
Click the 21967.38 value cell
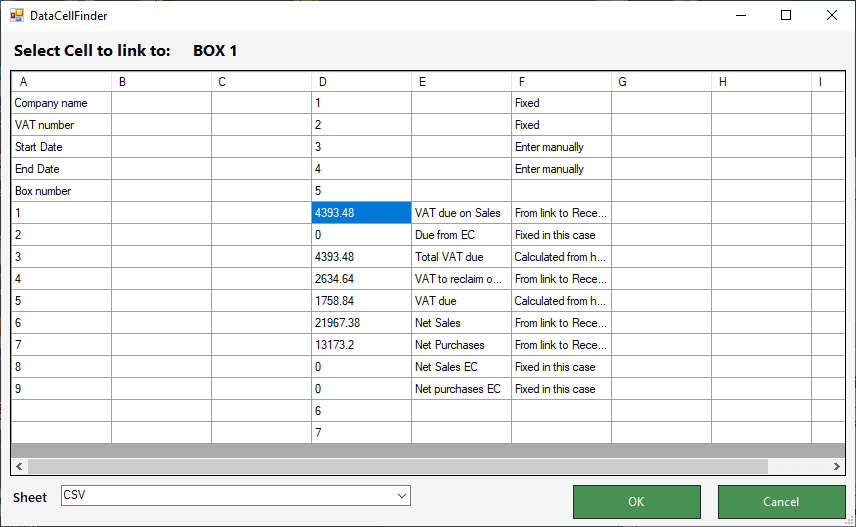[361, 323]
